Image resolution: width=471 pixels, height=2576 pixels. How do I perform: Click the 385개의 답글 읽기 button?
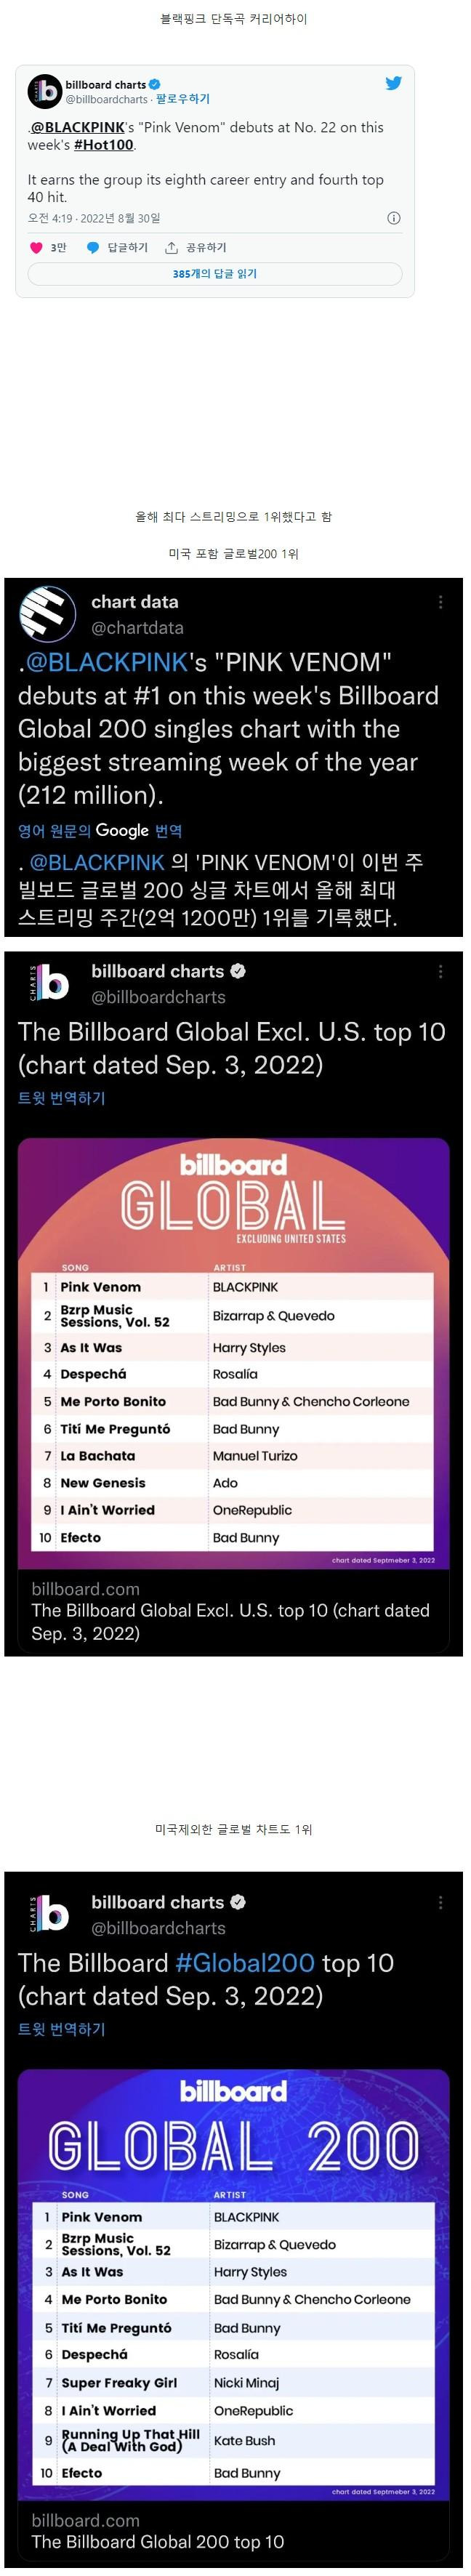pos(215,273)
